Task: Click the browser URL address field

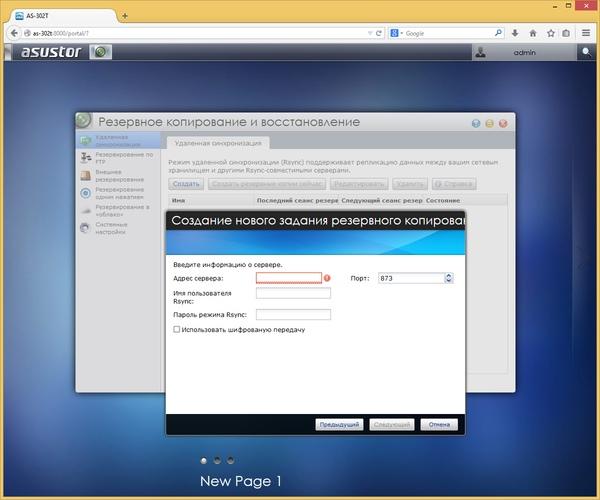Action: pyautogui.click(x=198, y=33)
